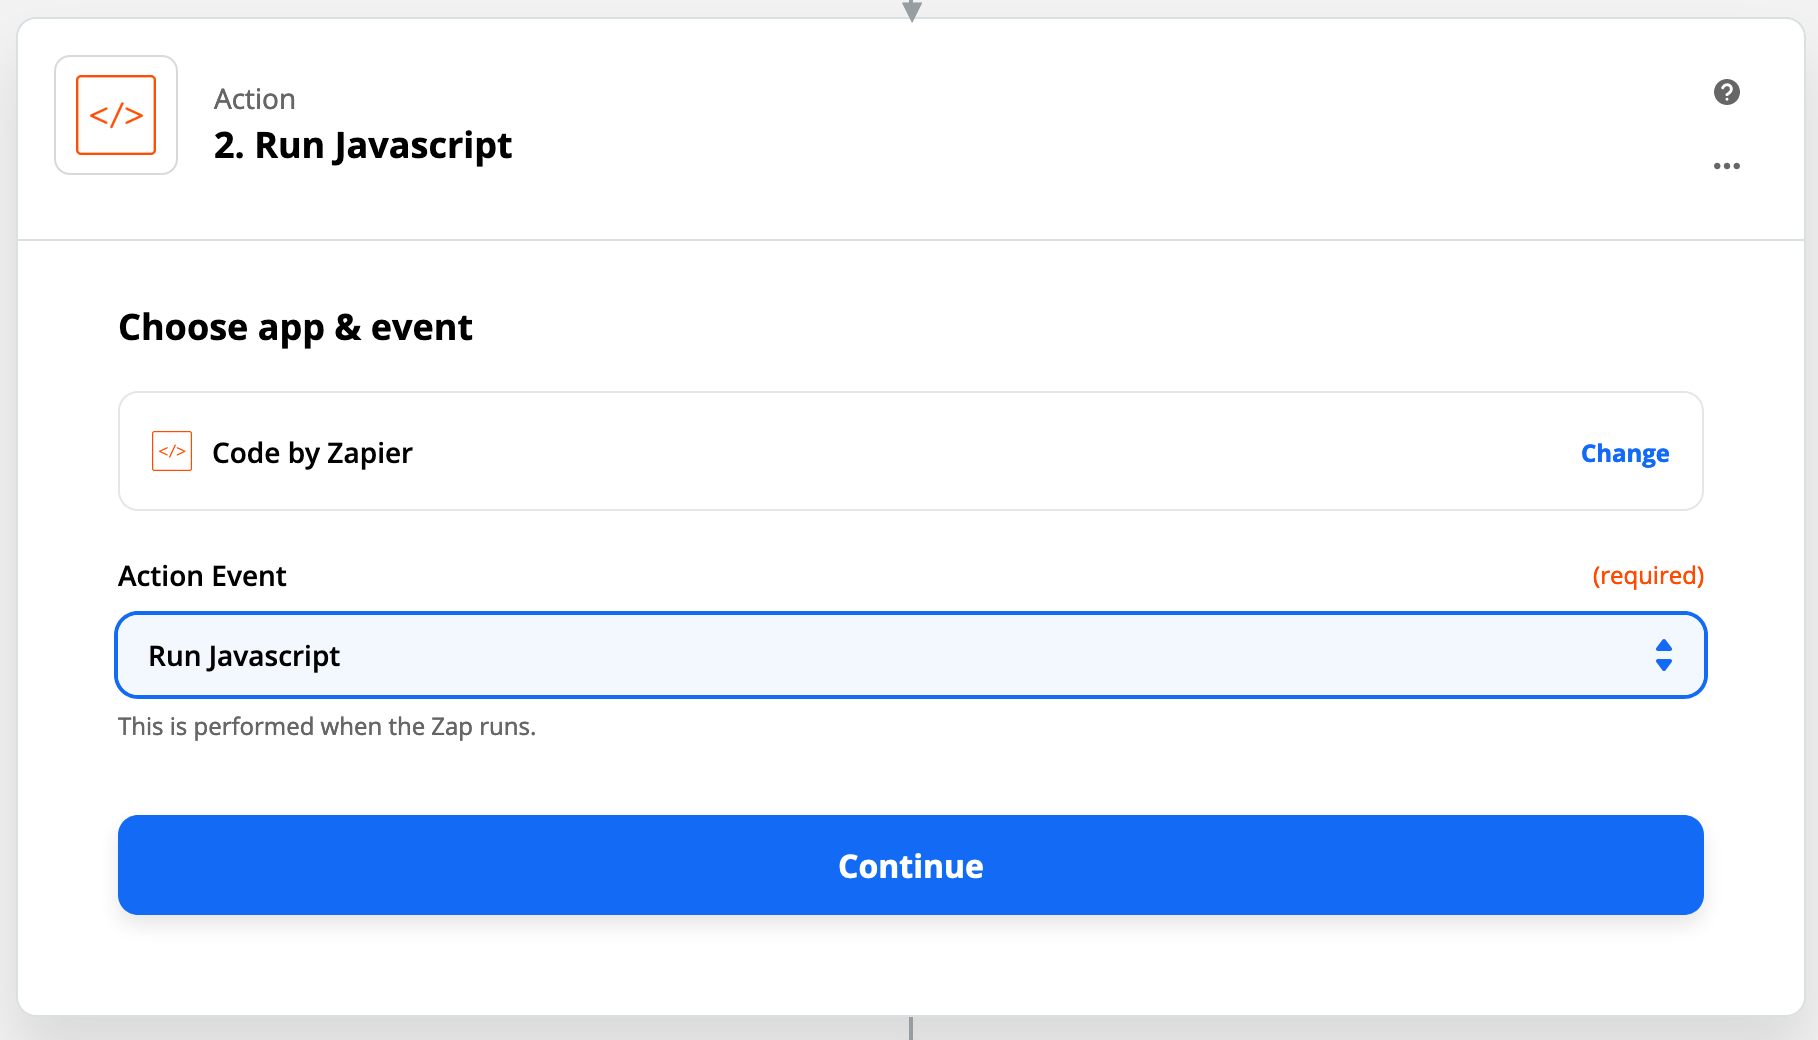Click the connector line below the step card
The width and height of the screenshot is (1818, 1040).
911,1028
